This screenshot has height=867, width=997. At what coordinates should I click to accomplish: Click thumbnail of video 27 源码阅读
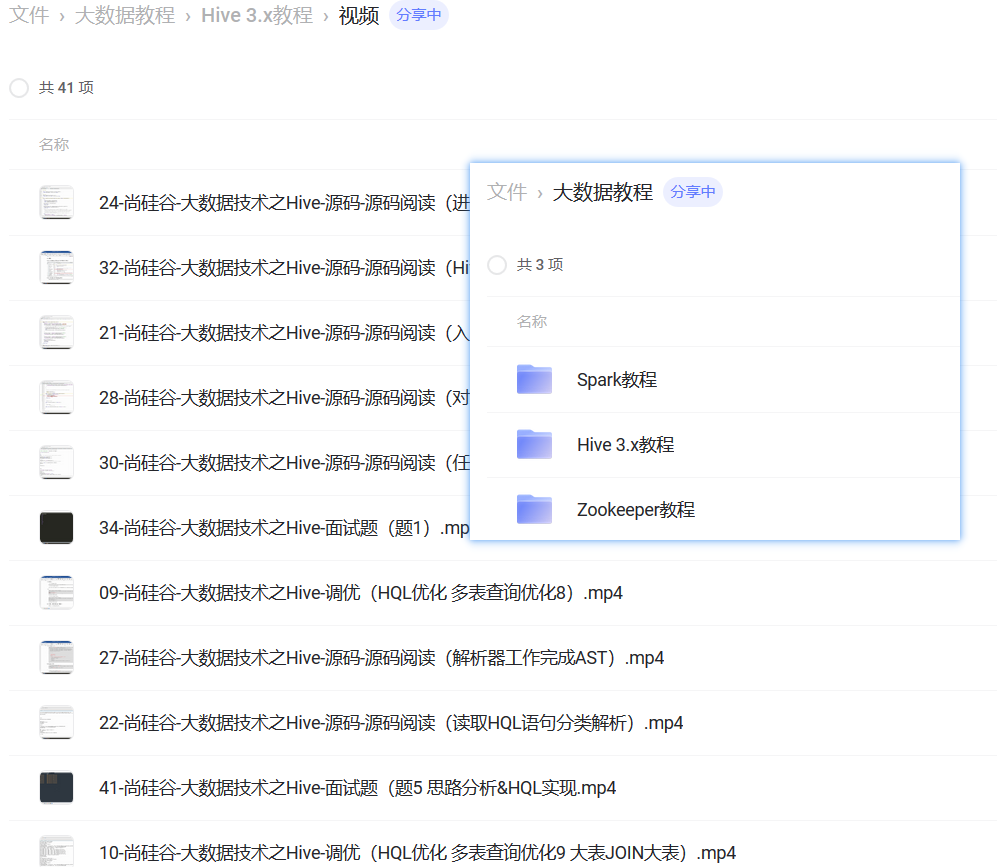point(57,657)
